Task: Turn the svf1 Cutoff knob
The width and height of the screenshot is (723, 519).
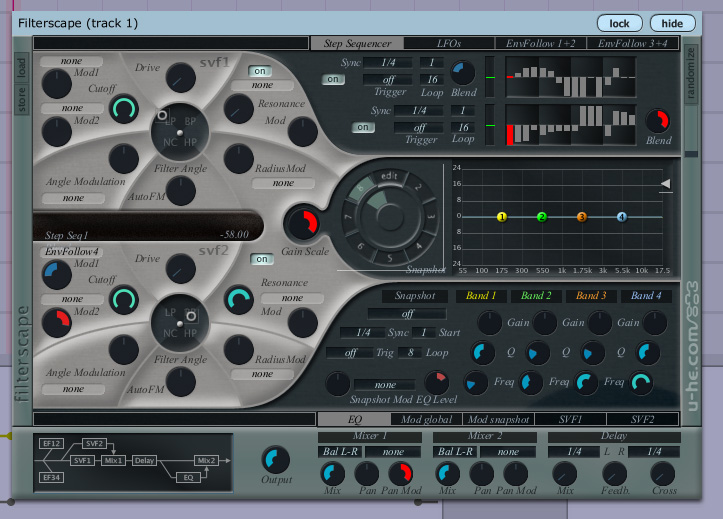Action: 124,109
